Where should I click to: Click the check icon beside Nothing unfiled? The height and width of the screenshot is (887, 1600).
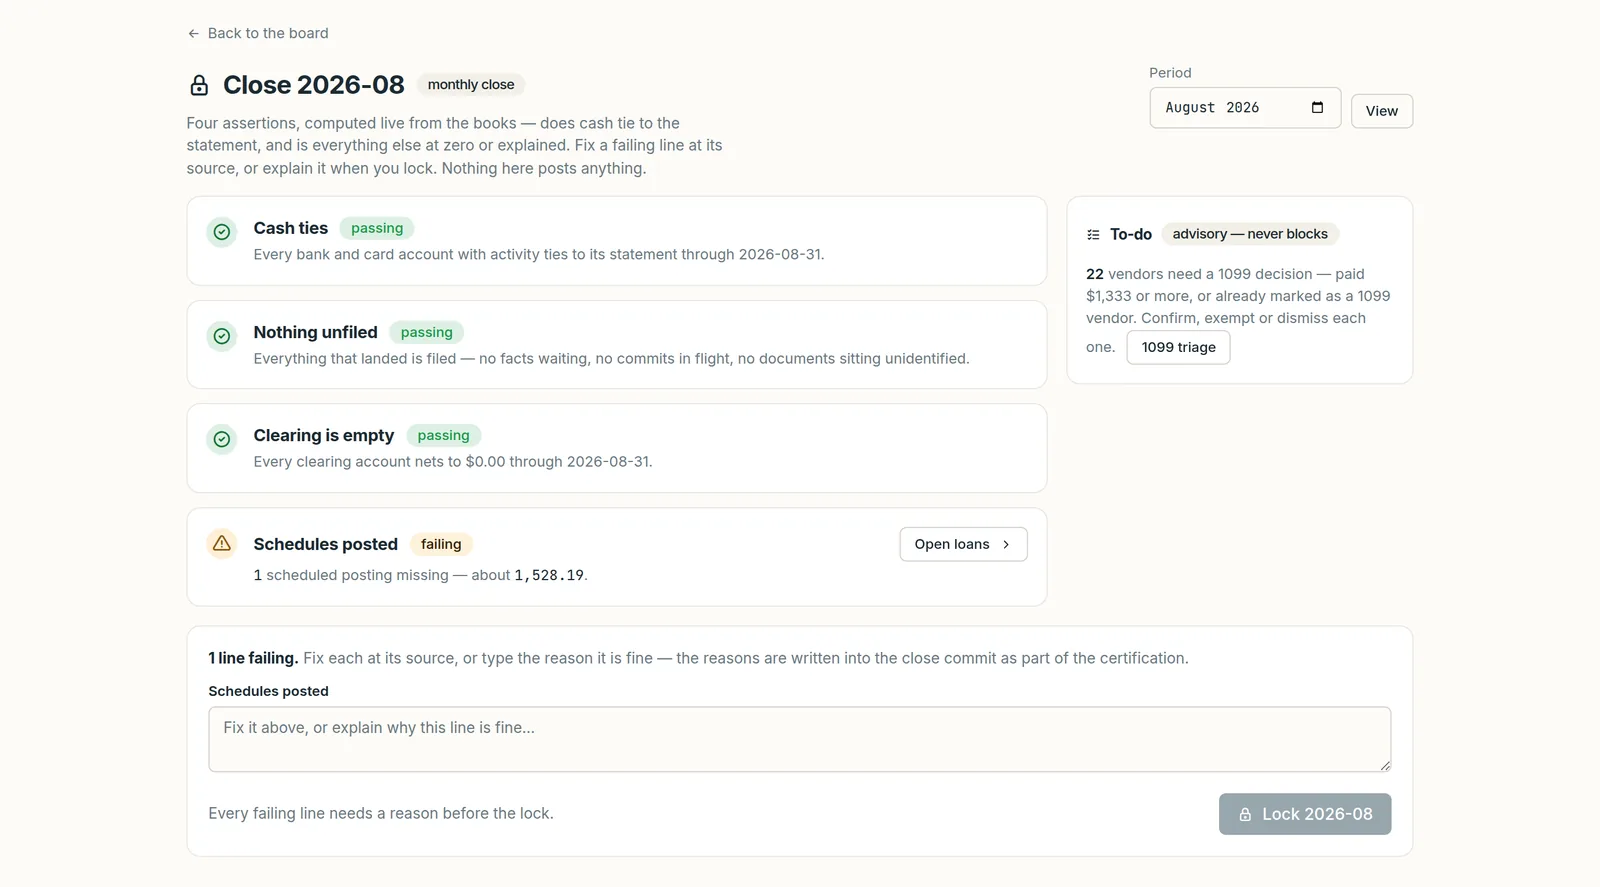[x=222, y=336]
